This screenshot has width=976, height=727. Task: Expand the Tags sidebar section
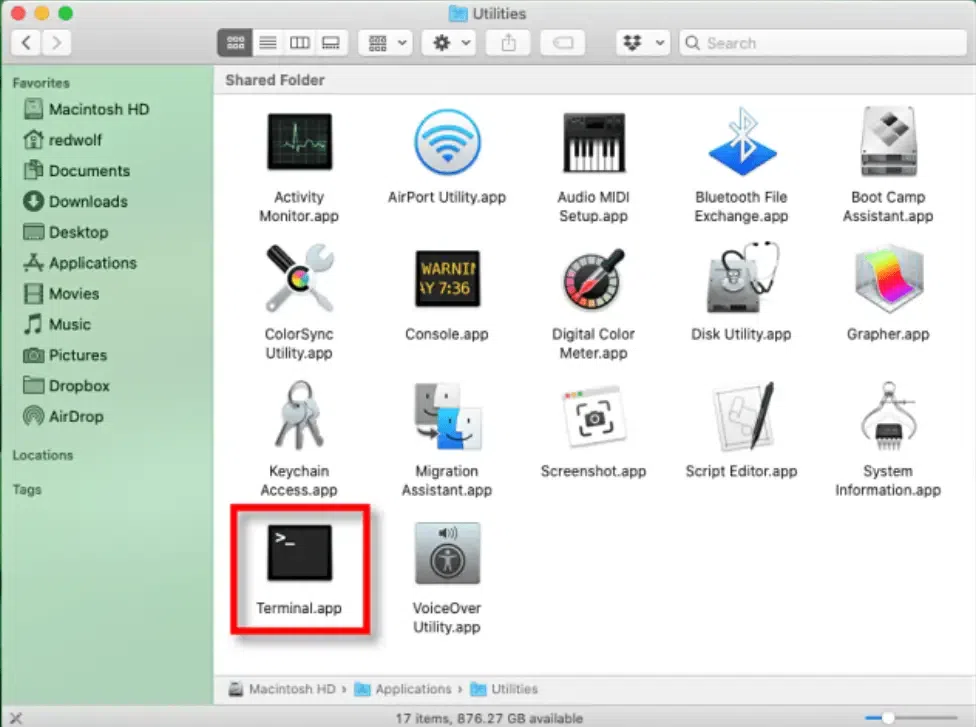click(x=27, y=489)
